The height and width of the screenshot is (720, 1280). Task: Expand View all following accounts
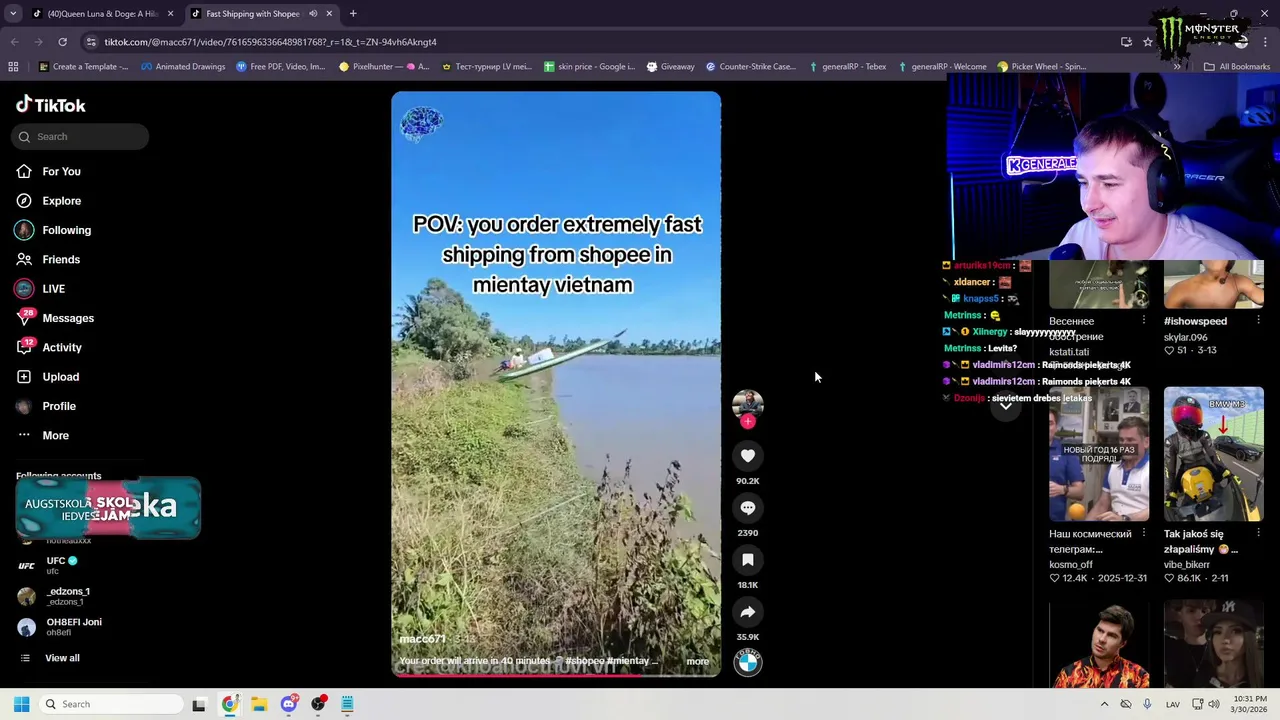62,658
